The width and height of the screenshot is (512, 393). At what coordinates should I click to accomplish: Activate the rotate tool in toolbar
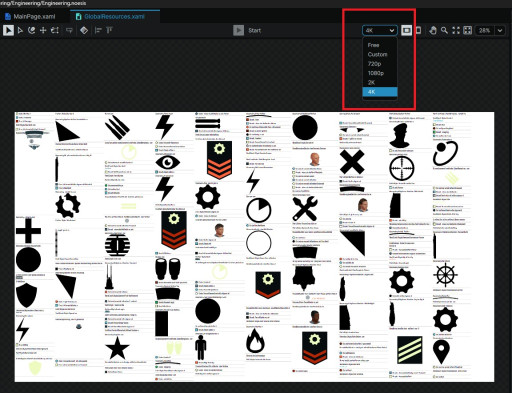click(x=32, y=30)
